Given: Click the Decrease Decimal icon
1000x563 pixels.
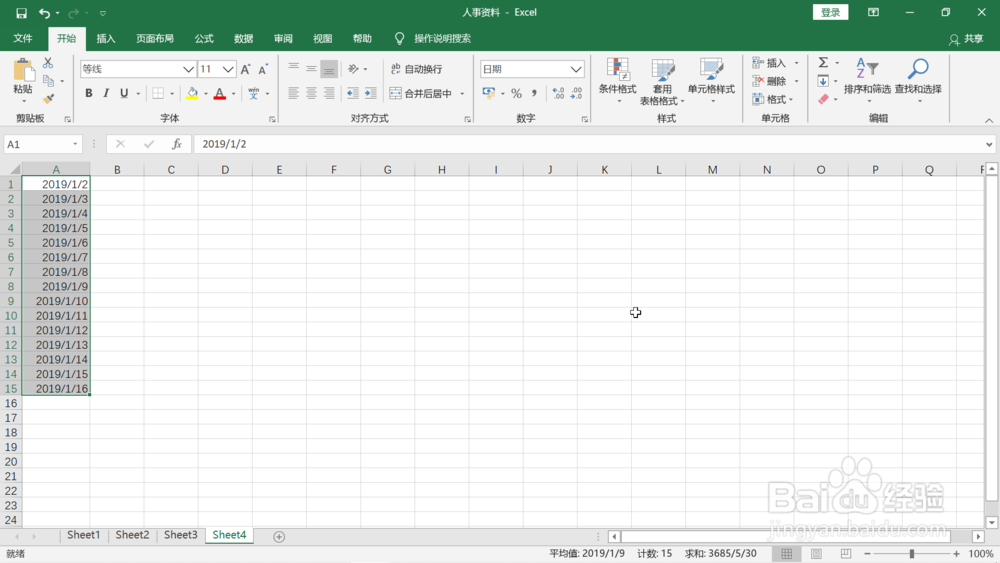Looking at the screenshot, I should tap(577, 94).
